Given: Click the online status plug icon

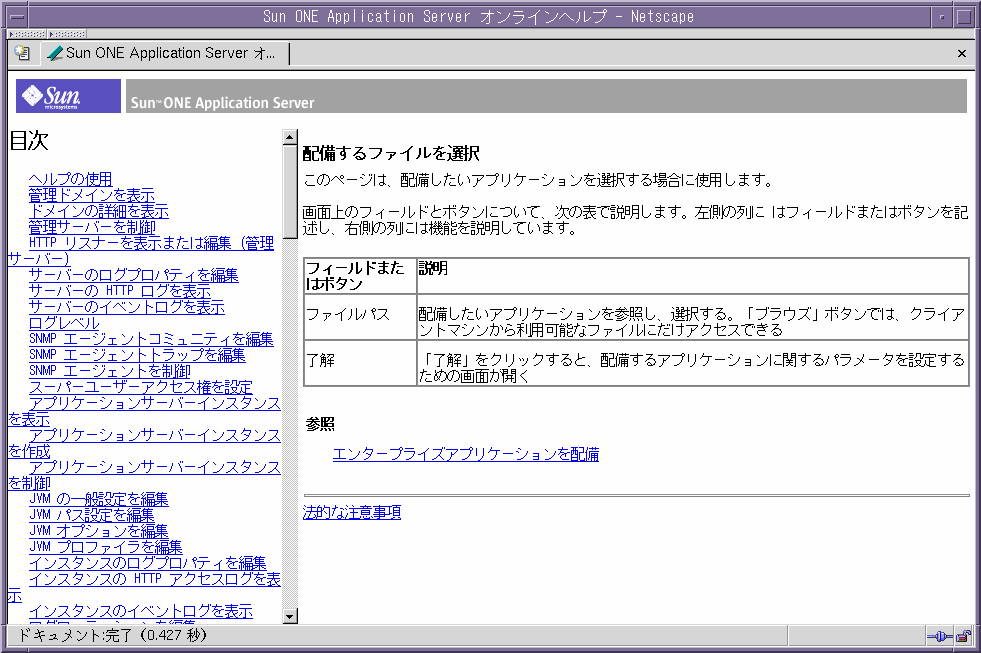Looking at the screenshot, I should point(939,637).
